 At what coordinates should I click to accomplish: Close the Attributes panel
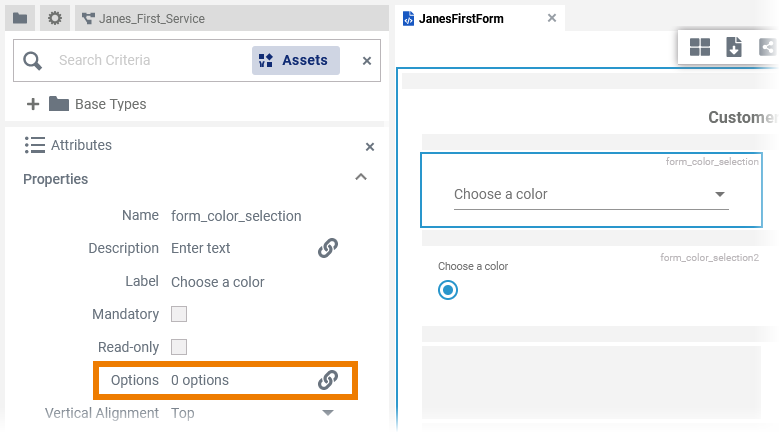point(370,147)
